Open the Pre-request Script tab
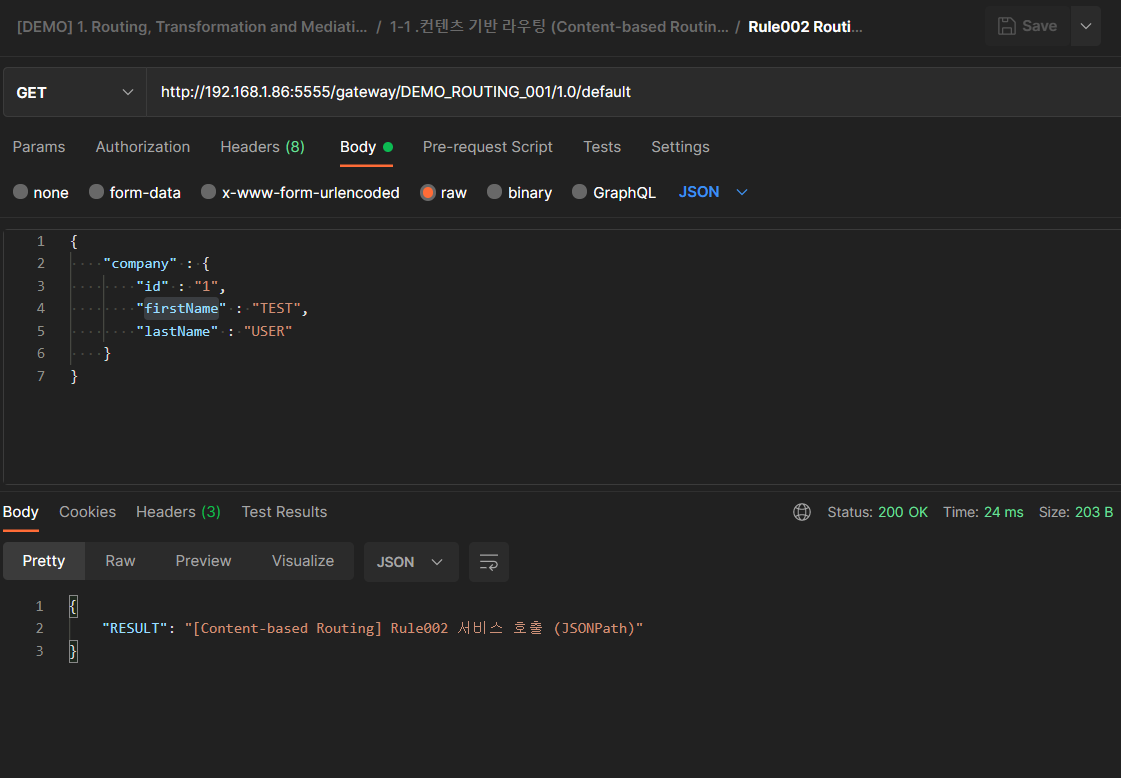This screenshot has height=778, width=1121. pyautogui.click(x=487, y=147)
